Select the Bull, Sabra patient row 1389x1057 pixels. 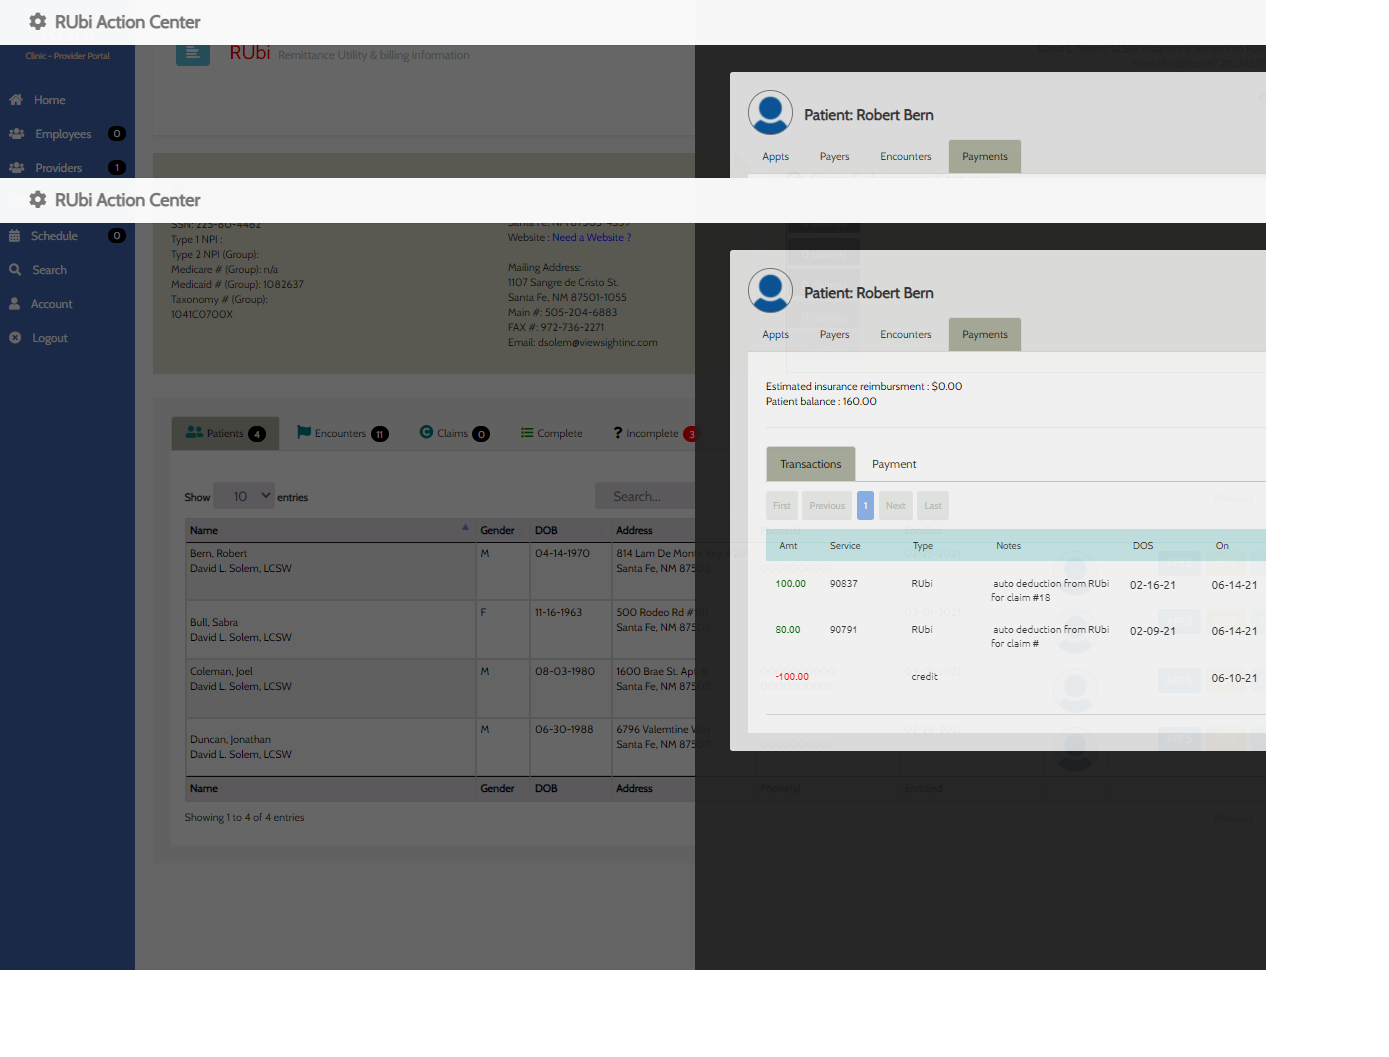tap(214, 622)
